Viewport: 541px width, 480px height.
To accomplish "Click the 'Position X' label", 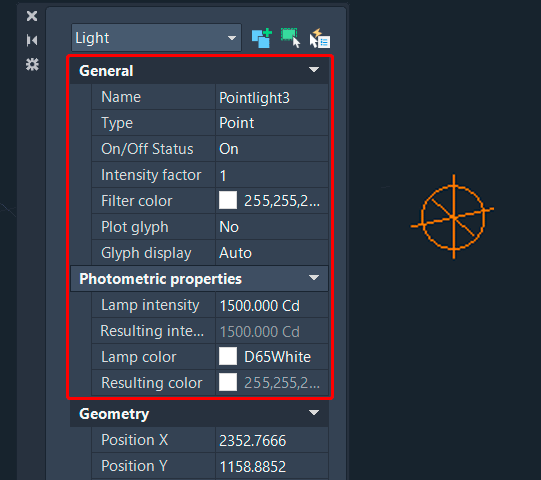I will coord(135,440).
